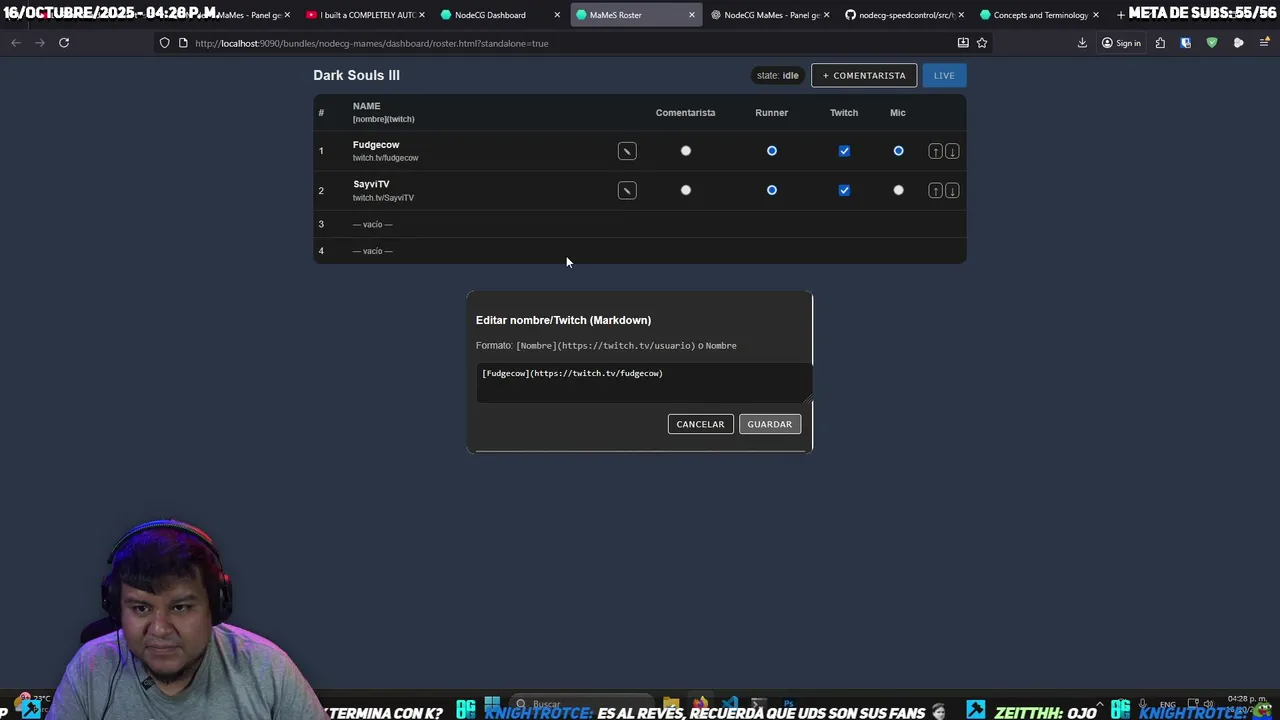This screenshot has height=720, width=1280.
Task: Go back in browser history
Action: (16, 43)
